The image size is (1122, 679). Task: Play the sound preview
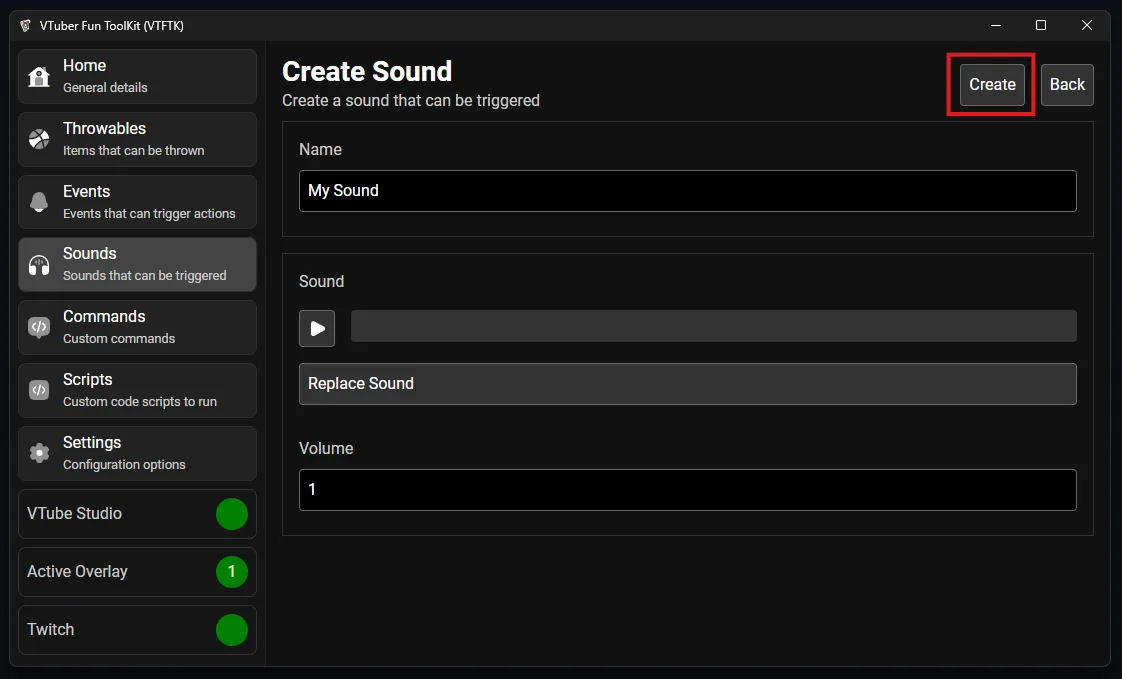tap(317, 328)
